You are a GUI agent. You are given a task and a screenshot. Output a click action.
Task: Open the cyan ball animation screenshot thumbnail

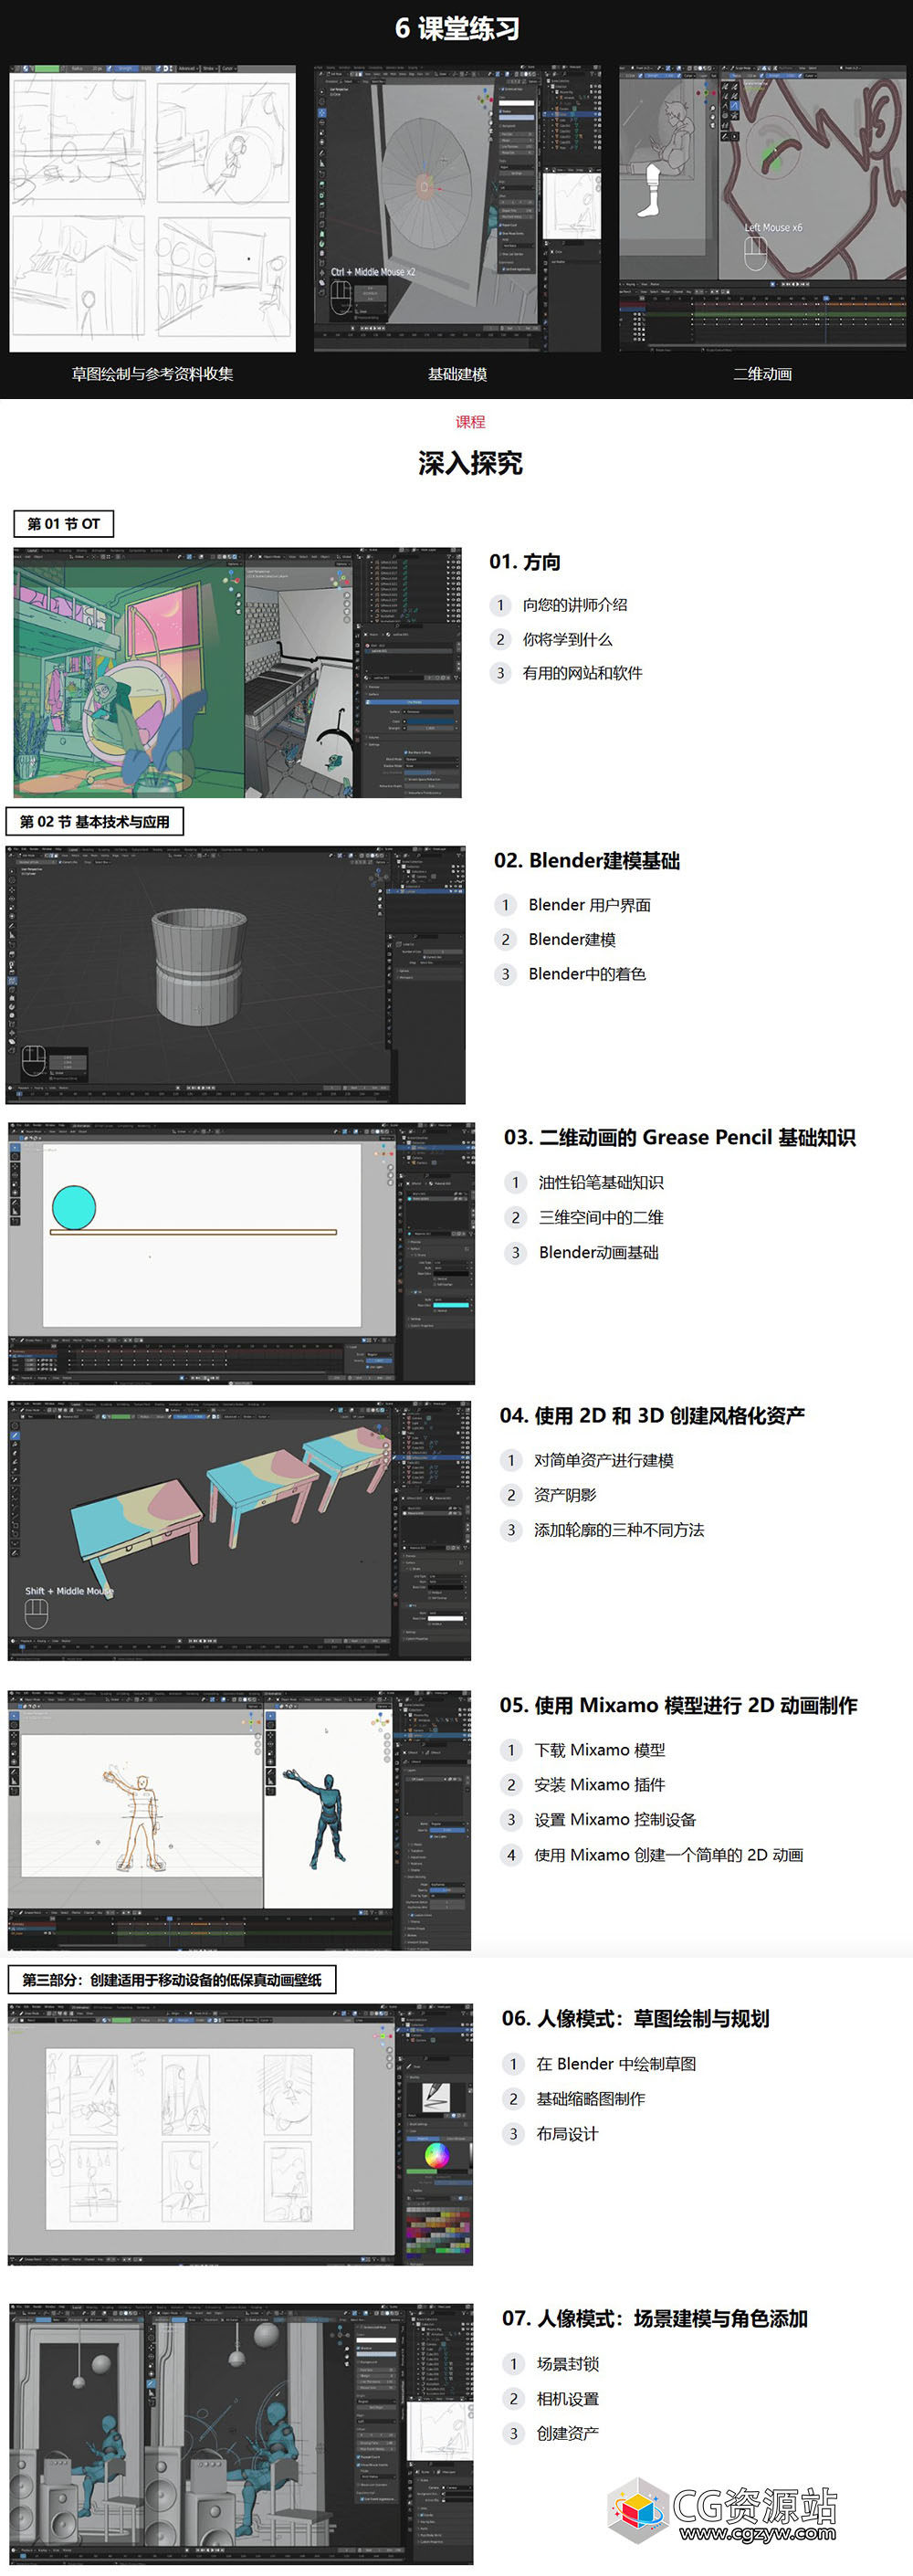tap(241, 1253)
